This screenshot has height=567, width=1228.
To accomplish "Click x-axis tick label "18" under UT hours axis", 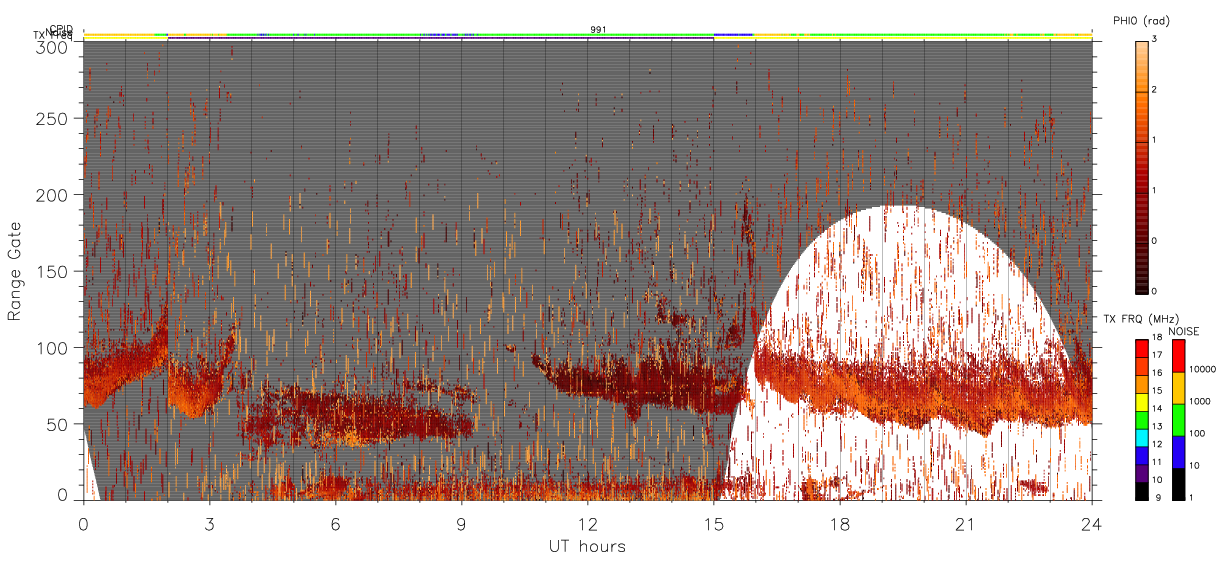I will click(840, 524).
